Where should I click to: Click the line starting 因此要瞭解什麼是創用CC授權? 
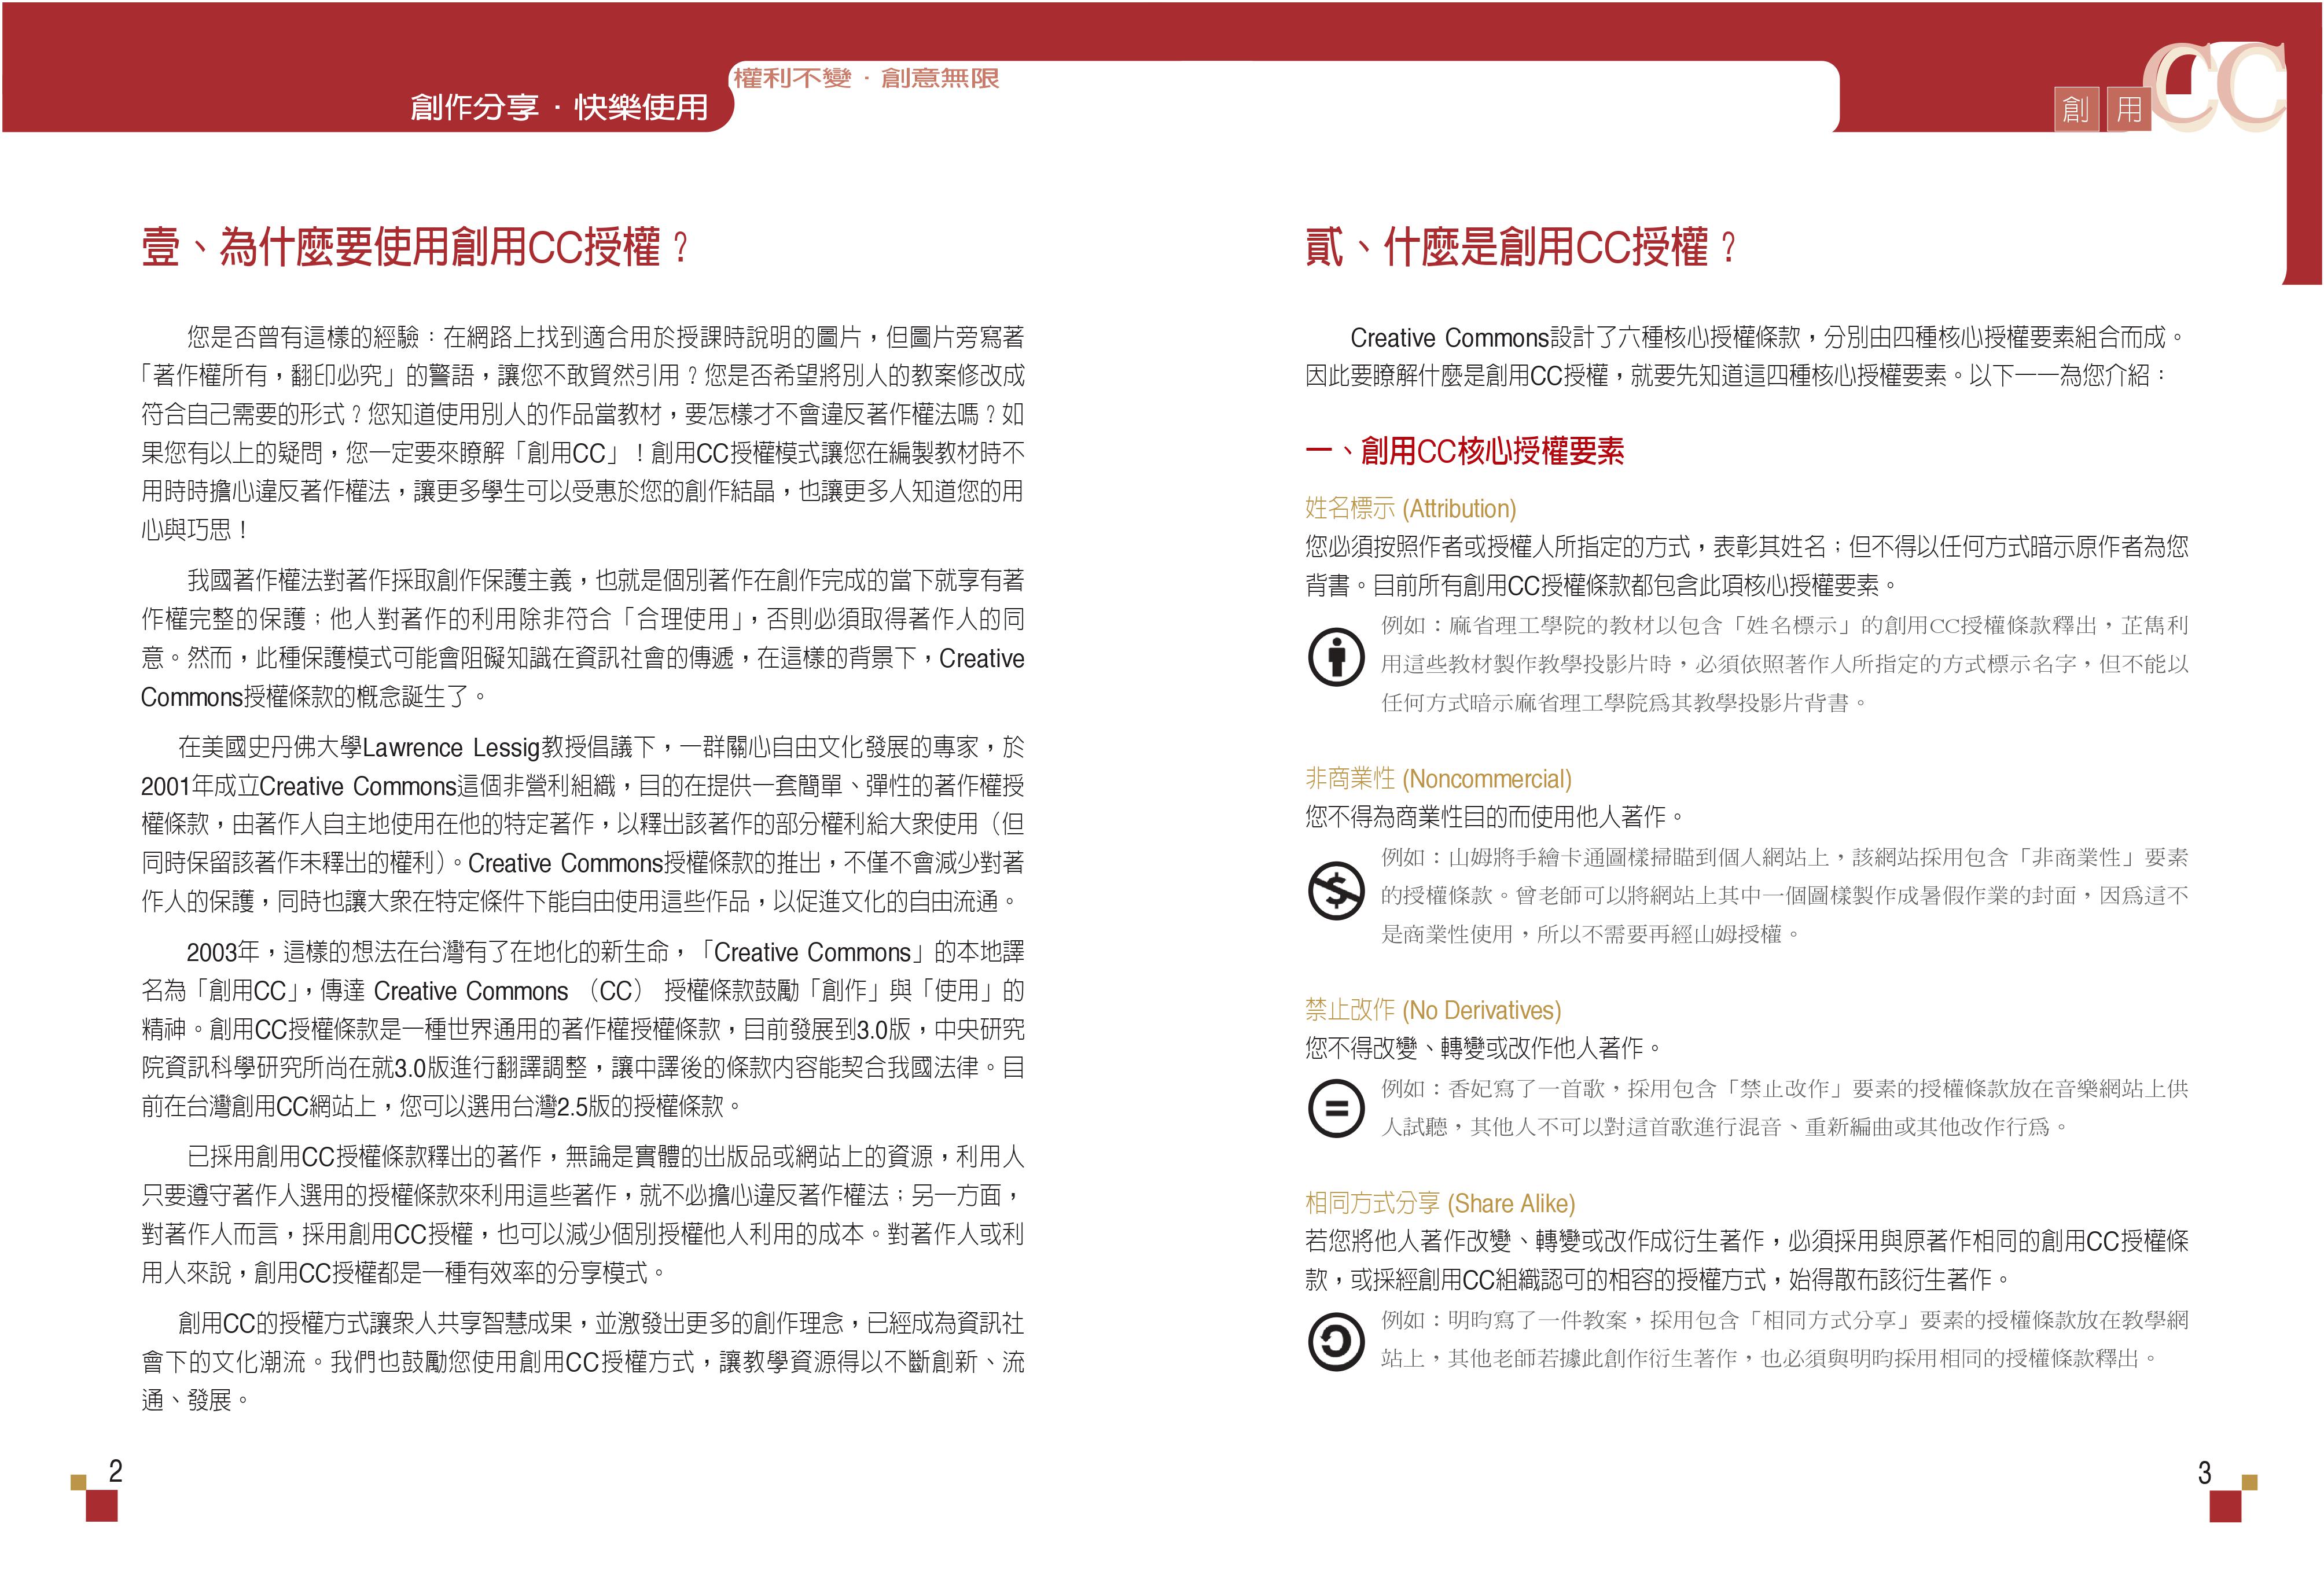pyautogui.click(x=1736, y=376)
